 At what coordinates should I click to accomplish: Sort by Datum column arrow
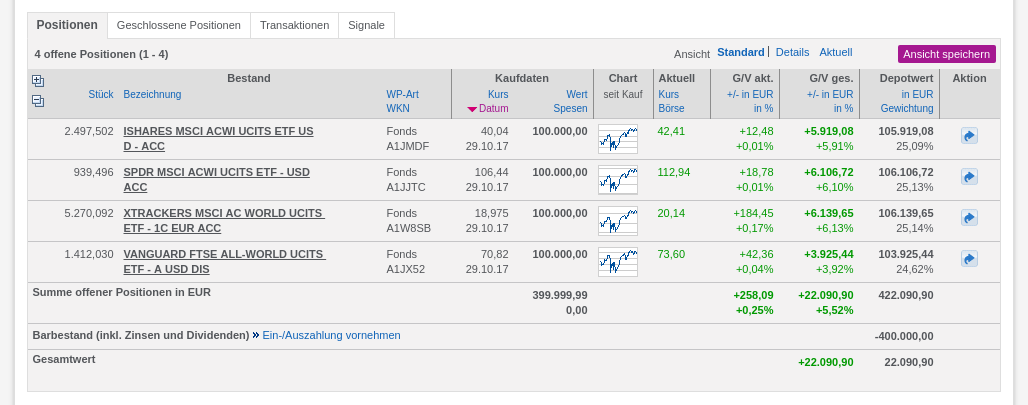pyautogui.click(x=472, y=108)
